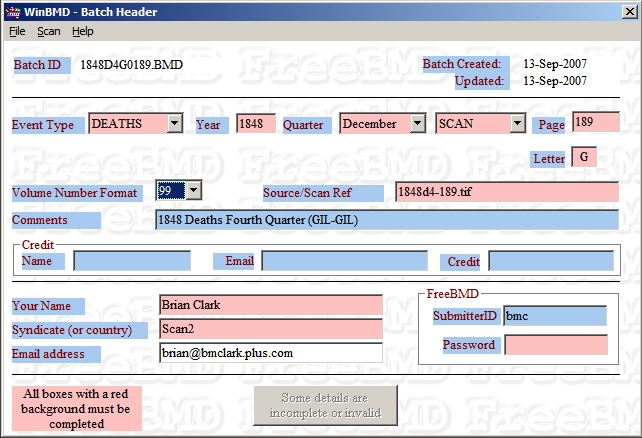Expand the Event Type DEATHS dropdown

pyautogui.click(x=175, y=123)
